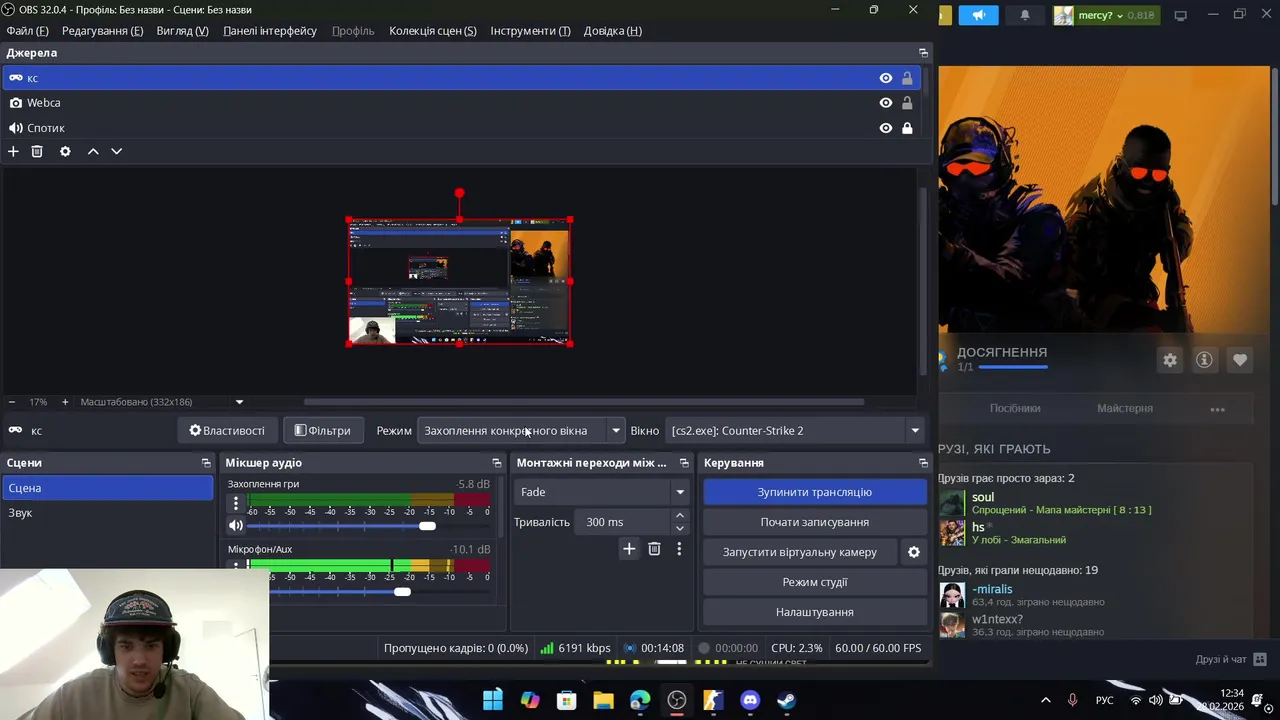Zoom out preview with minus icon
1280x720 pixels.
[x=12, y=402]
